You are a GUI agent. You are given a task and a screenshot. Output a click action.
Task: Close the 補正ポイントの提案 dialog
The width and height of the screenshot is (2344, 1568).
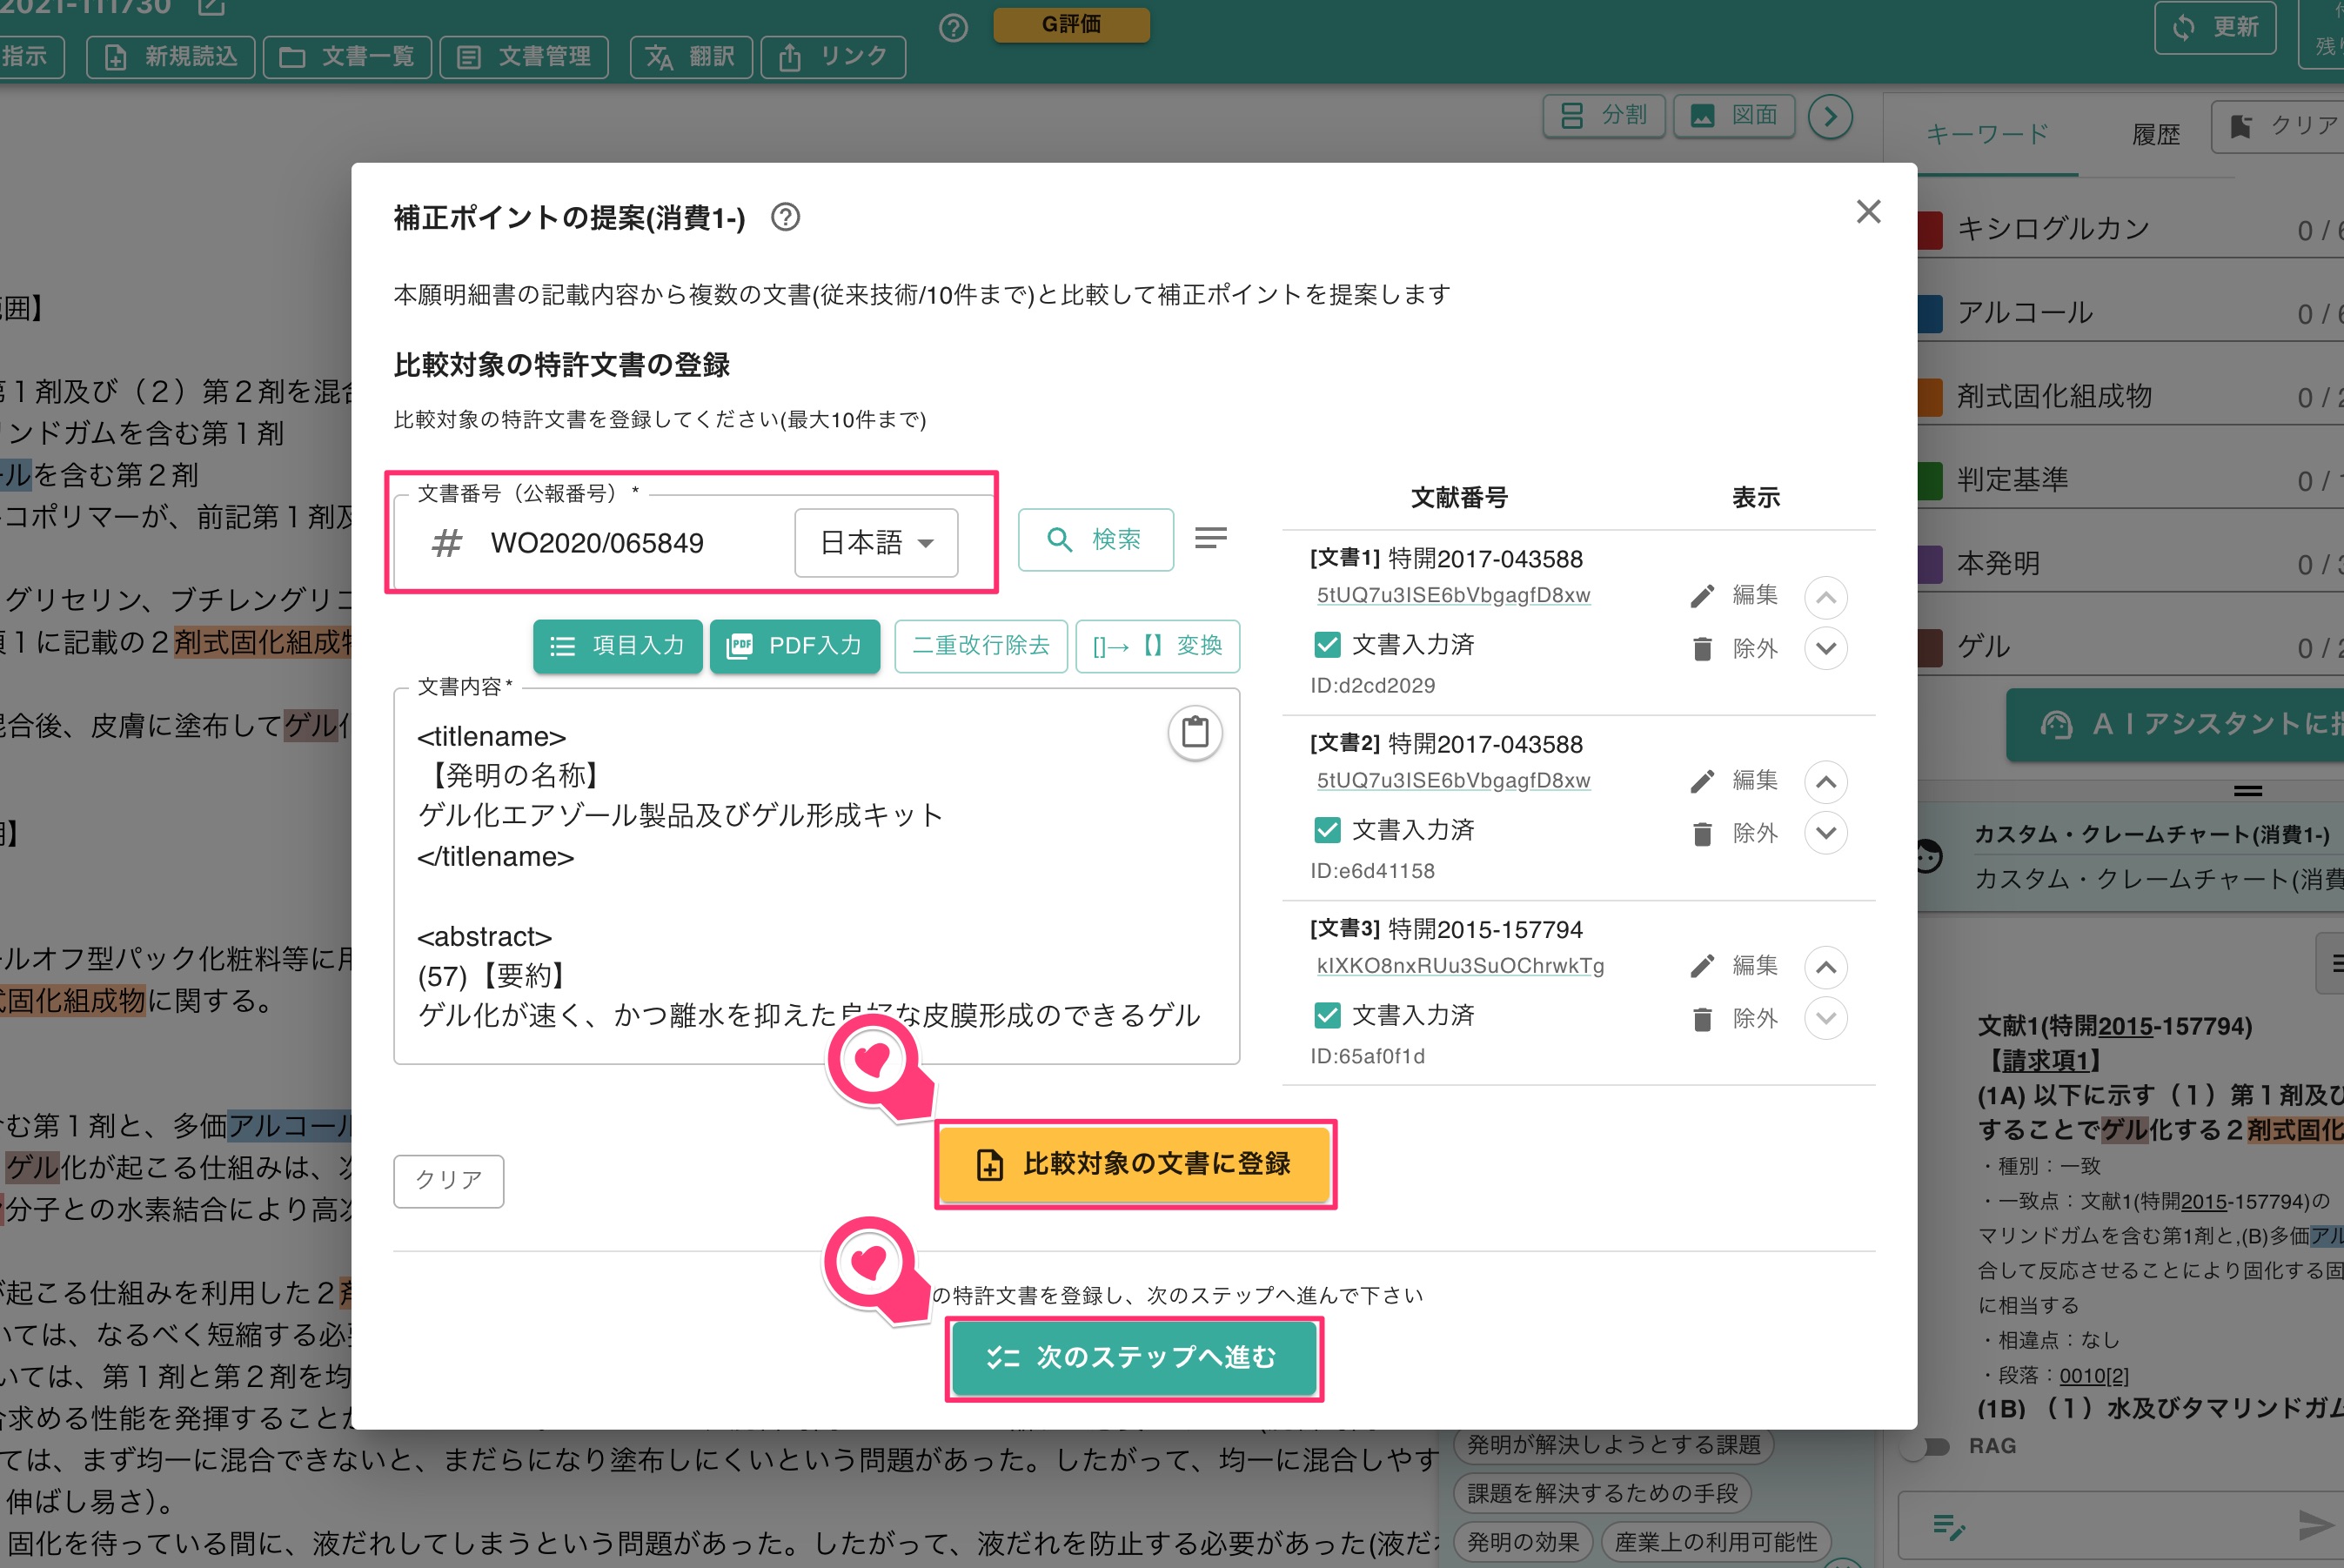click(x=1868, y=212)
